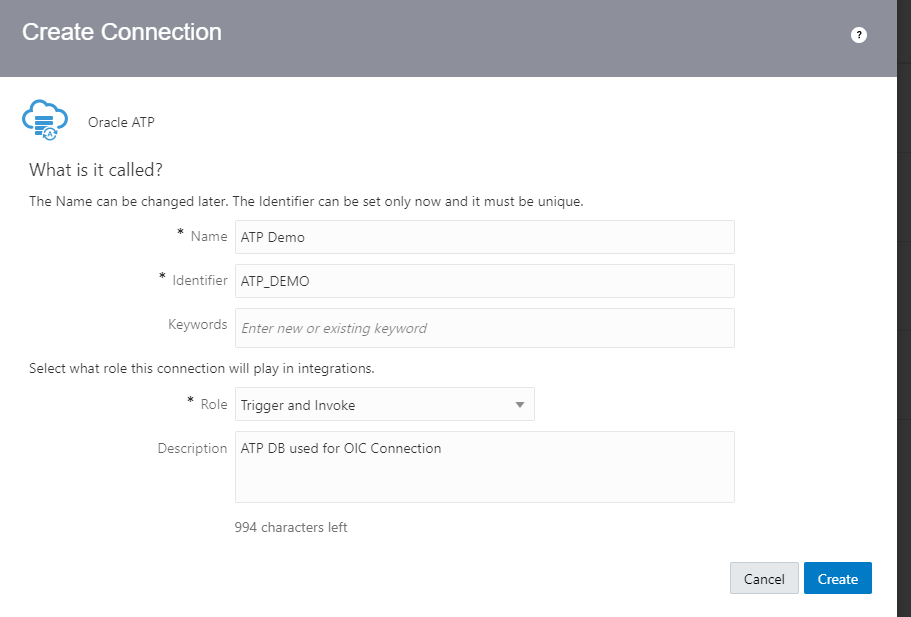
Task: Cancel the connection creation dialog
Action: 764,579
